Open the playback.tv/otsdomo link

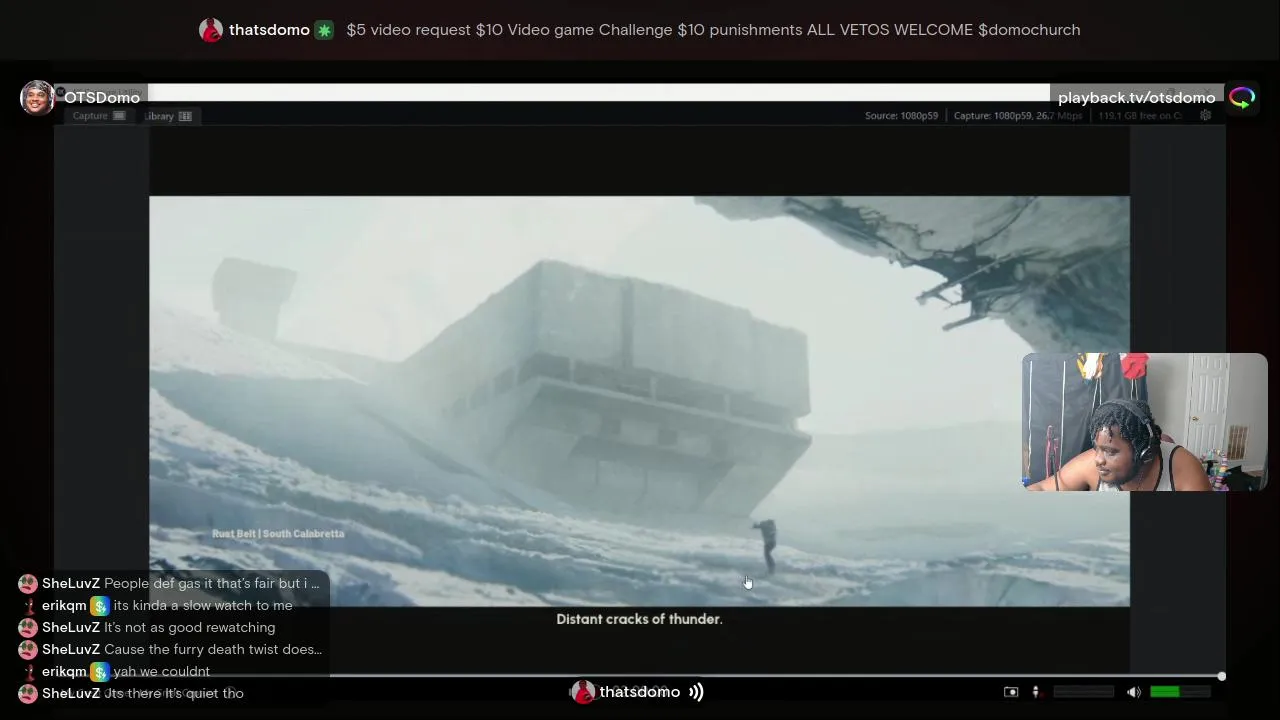click(1136, 98)
